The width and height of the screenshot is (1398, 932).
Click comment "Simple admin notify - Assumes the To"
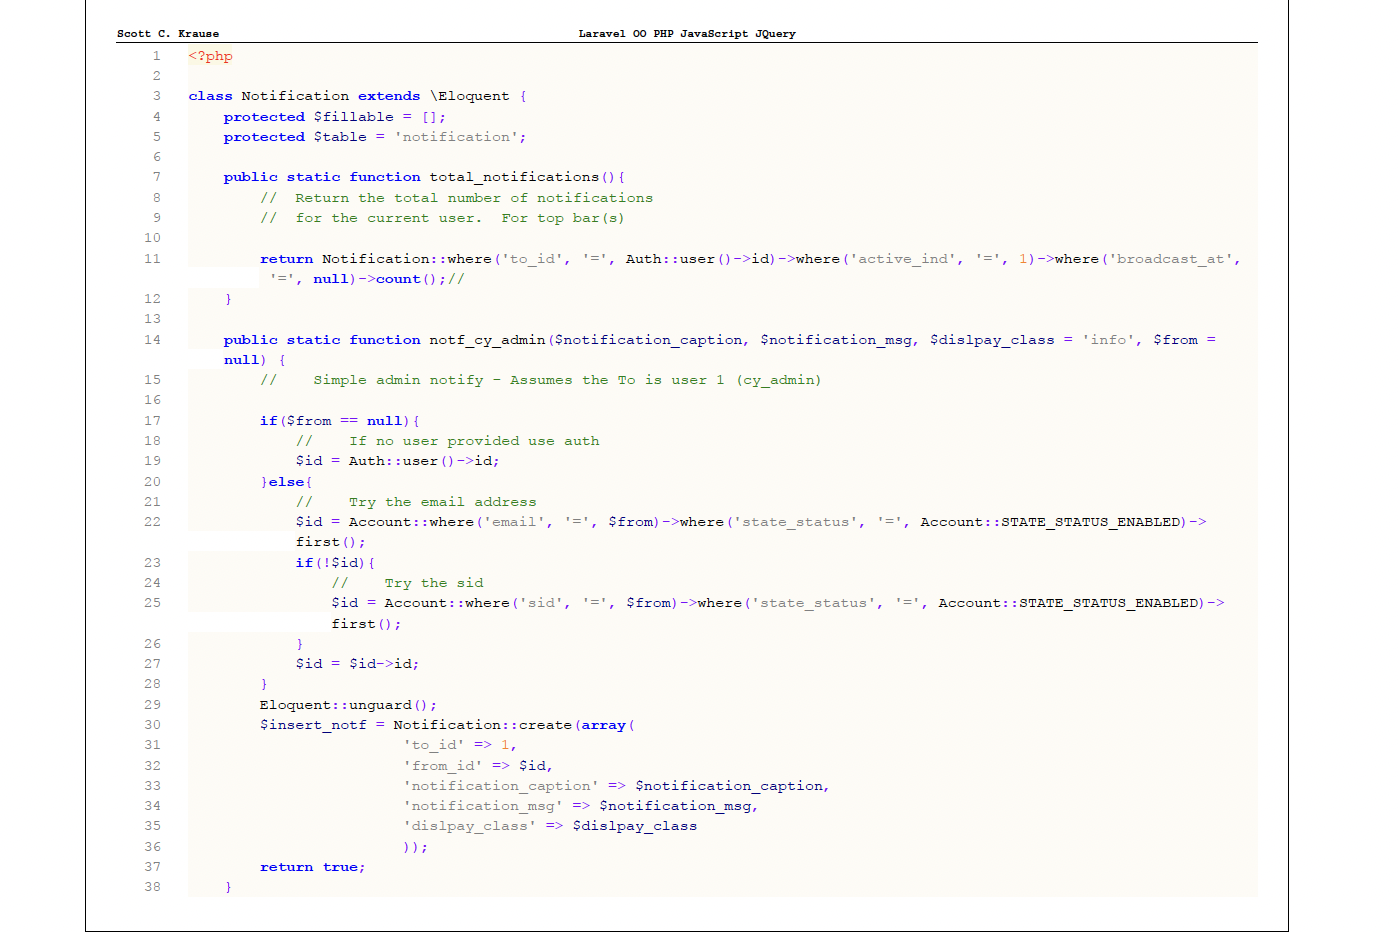tap(541, 380)
